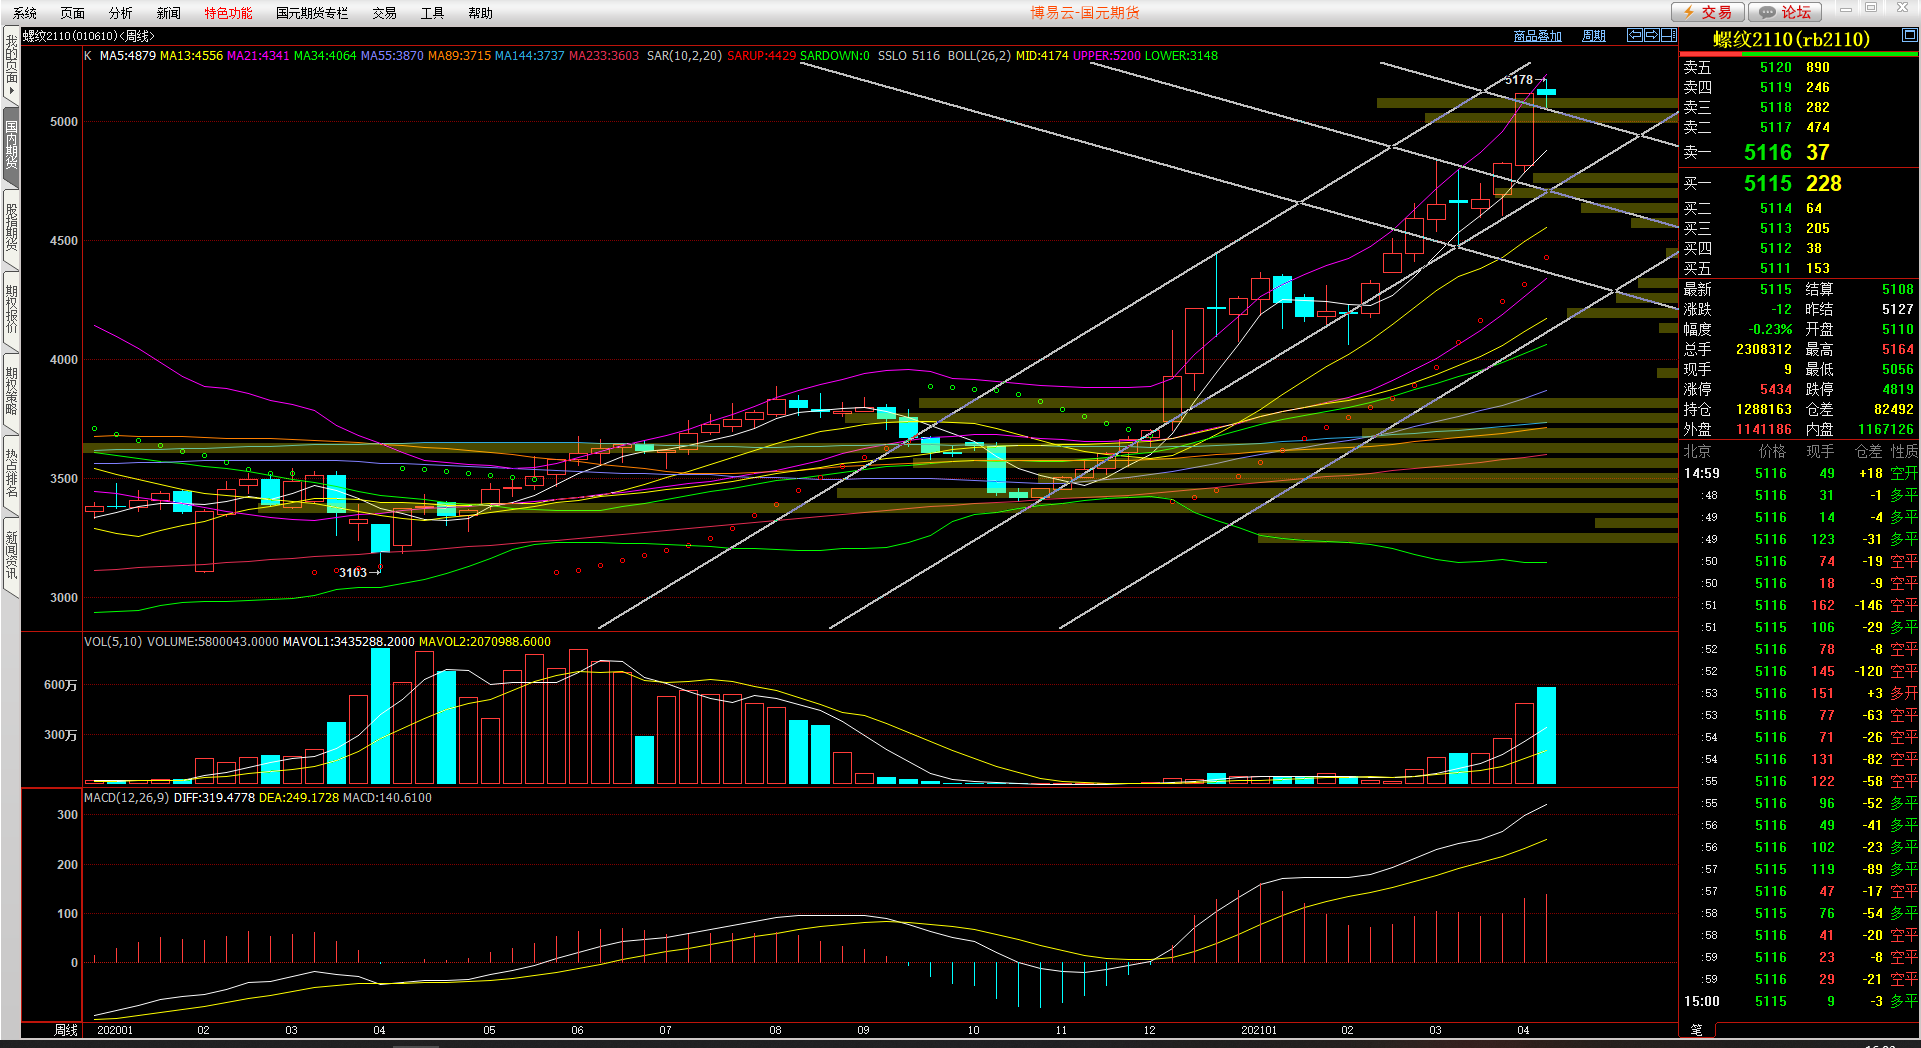Maximize the rb2110 quote panel
Image resolution: width=1921 pixels, height=1048 pixels.
point(1909,35)
